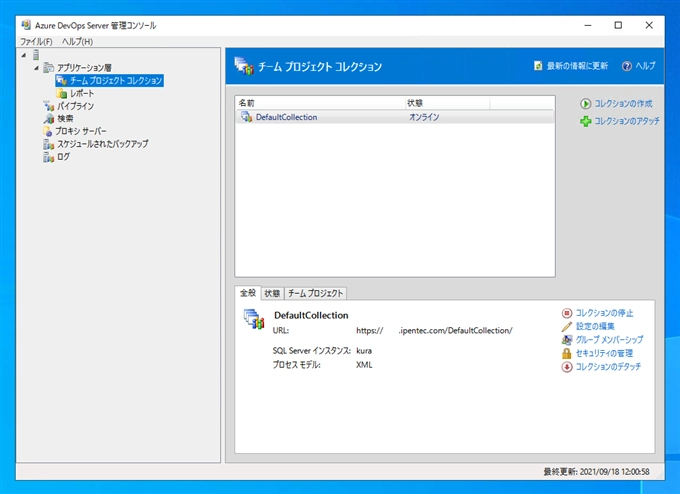Image resolution: width=680 pixels, height=494 pixels.
Task: Open the ファイル(F) menu
Action: pyautogui.click(x=36, y=42)
